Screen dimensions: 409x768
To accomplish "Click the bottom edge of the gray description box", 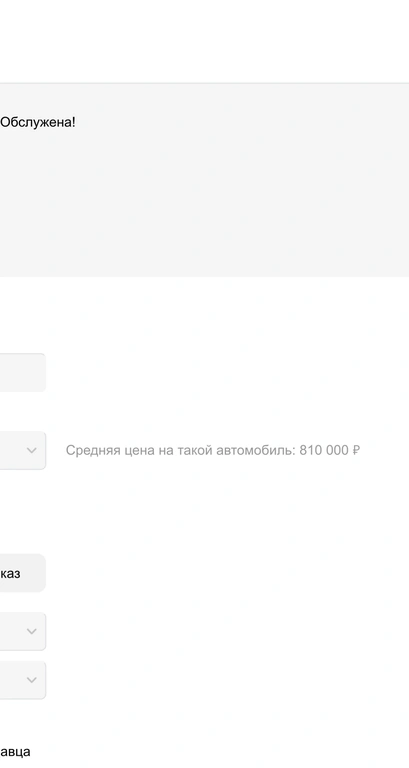I will coord(204,276).
